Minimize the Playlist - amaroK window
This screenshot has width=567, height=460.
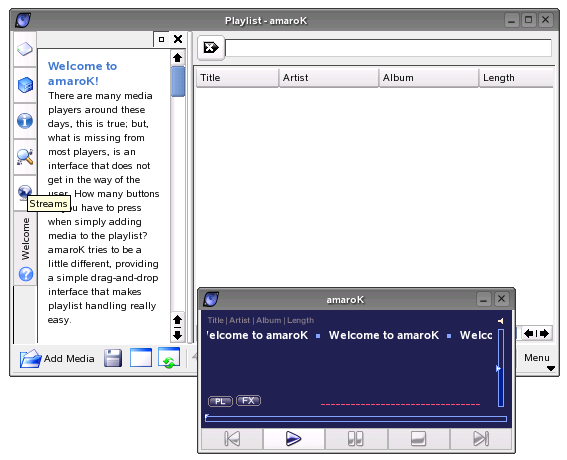(511, 20)
